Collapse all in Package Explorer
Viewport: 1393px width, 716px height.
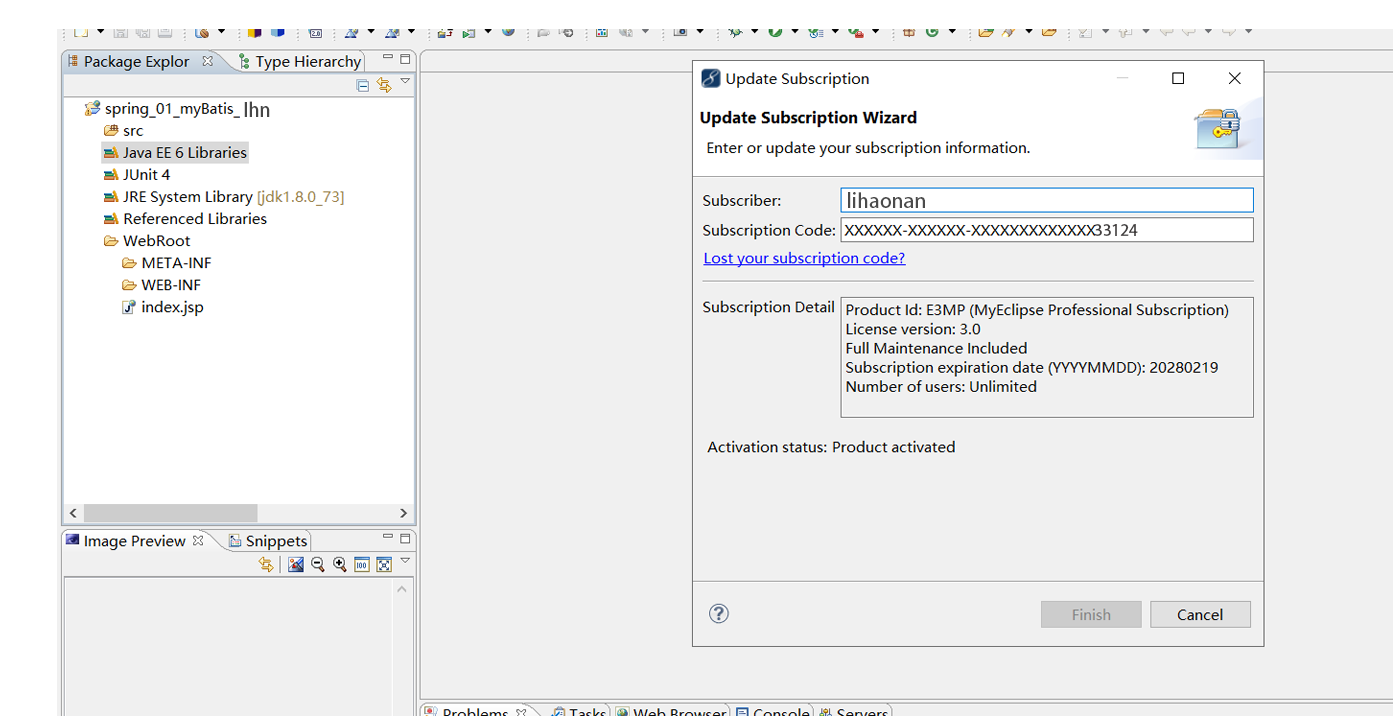click(x=363, y=86)
